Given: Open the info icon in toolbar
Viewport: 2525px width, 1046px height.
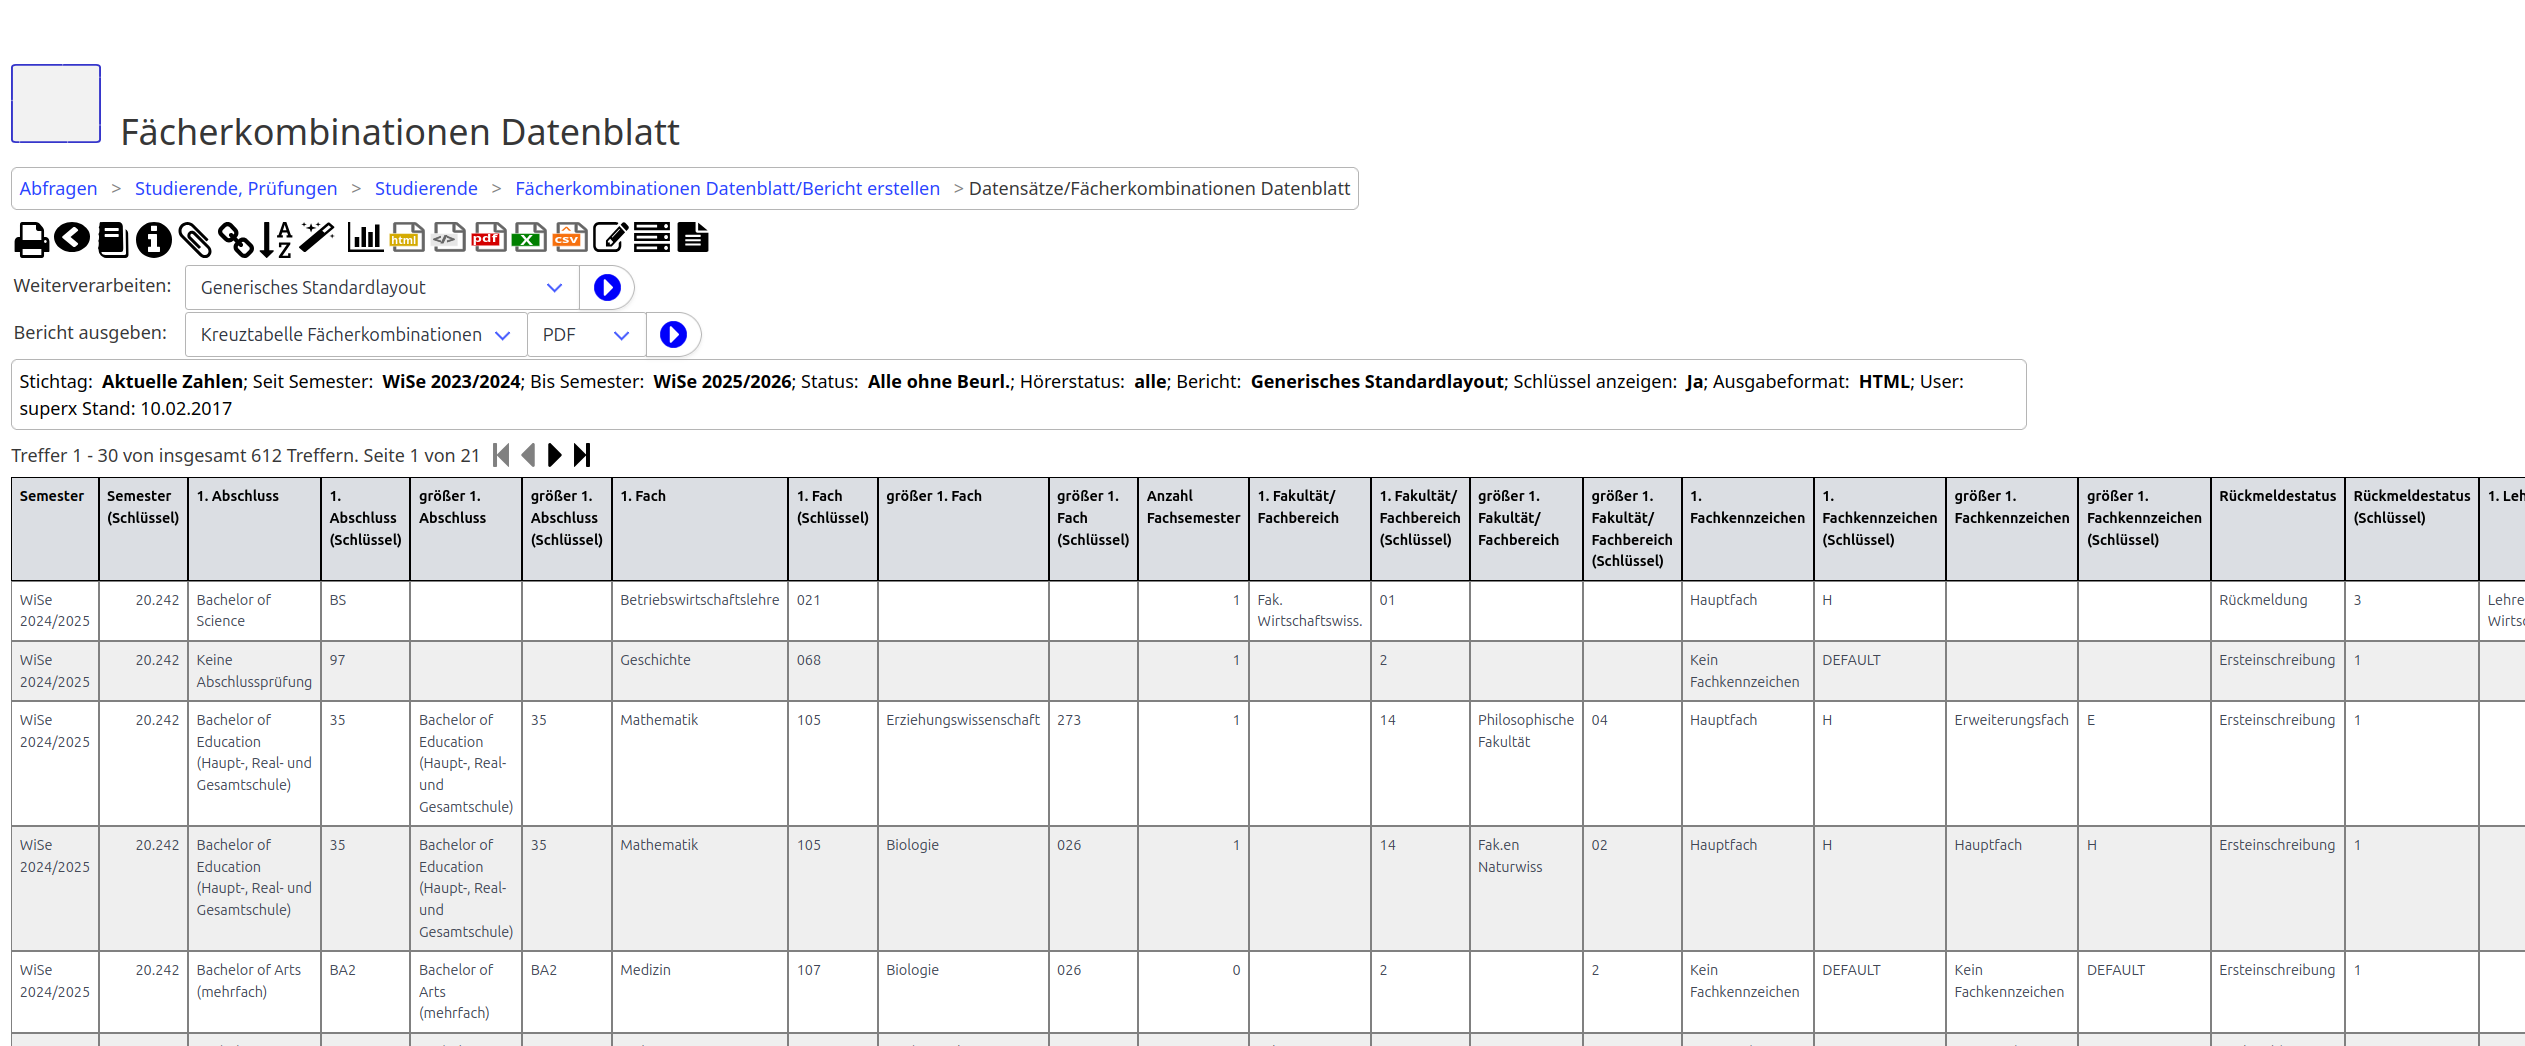Looking at the screenshot, I should 153,239.
